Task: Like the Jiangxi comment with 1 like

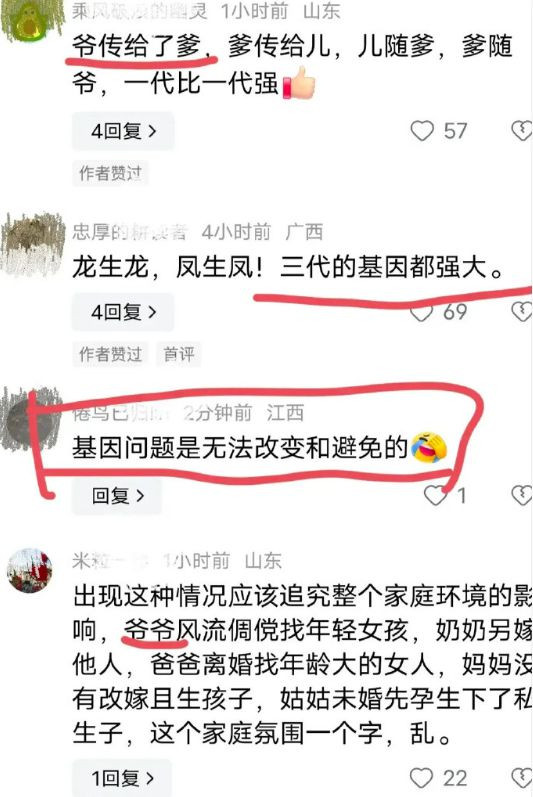Action: coord(435,495)
